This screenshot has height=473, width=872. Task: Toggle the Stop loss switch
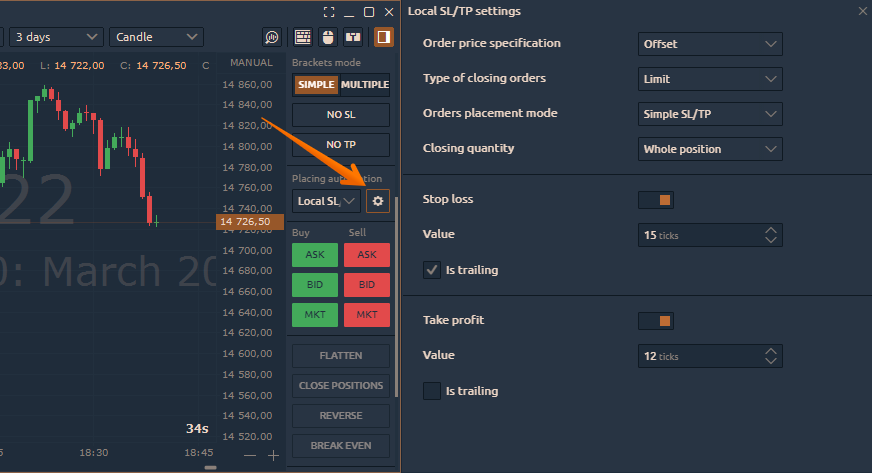click(656, 200)
